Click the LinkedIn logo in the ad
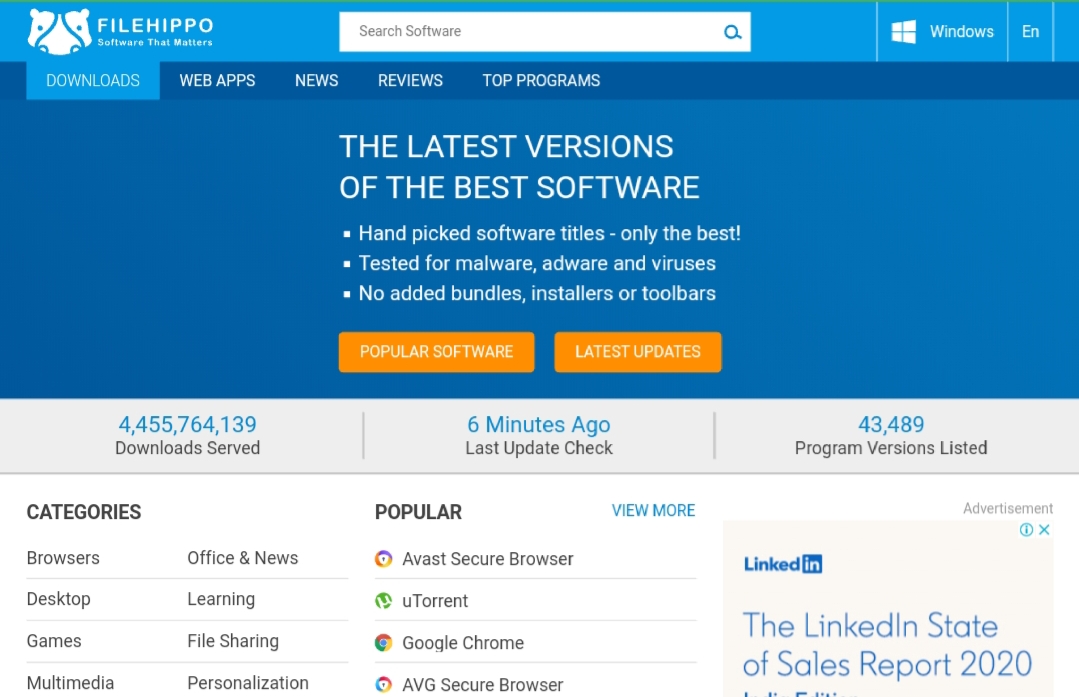 click(x=783, y=564)
